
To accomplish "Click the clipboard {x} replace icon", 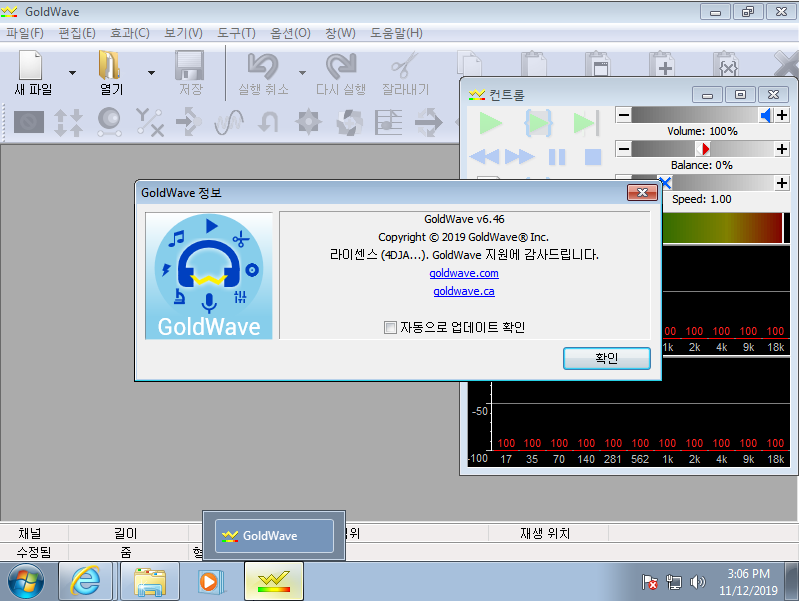I will point(726,63).
